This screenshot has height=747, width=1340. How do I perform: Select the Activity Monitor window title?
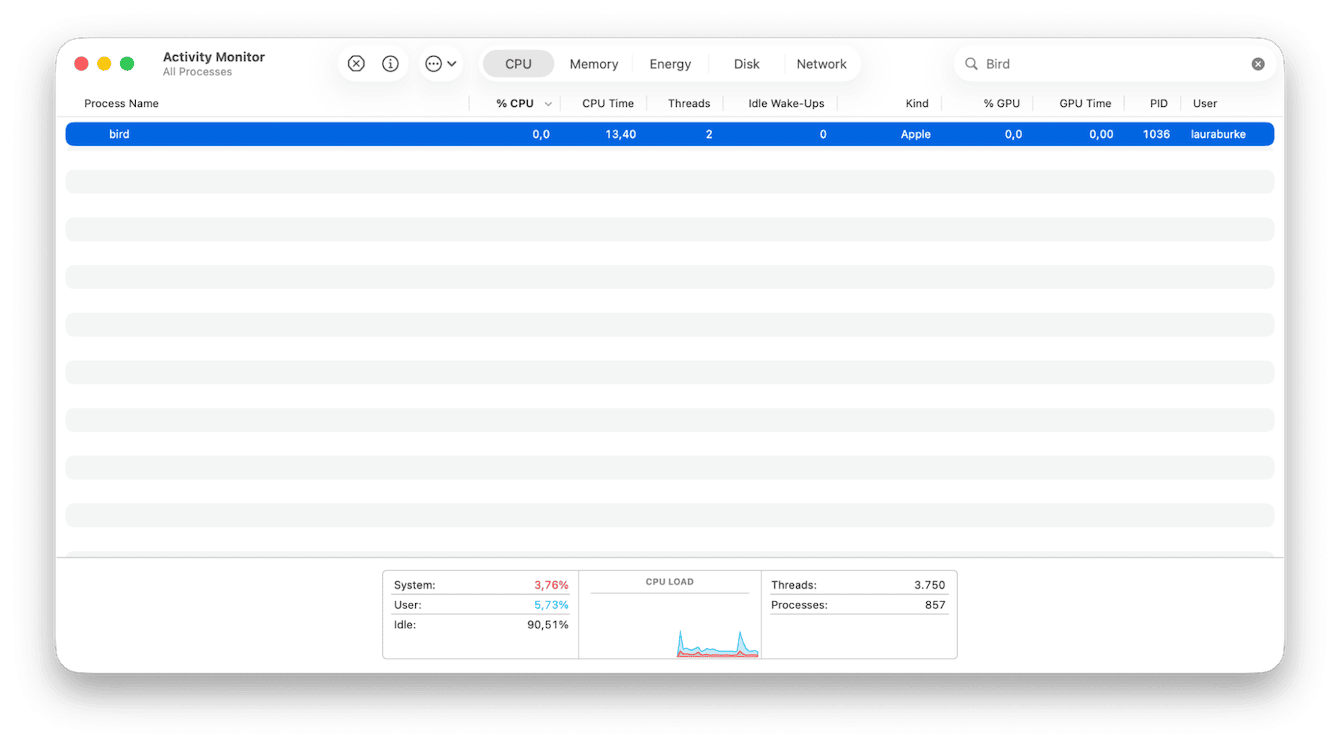(x=213, y=57)
